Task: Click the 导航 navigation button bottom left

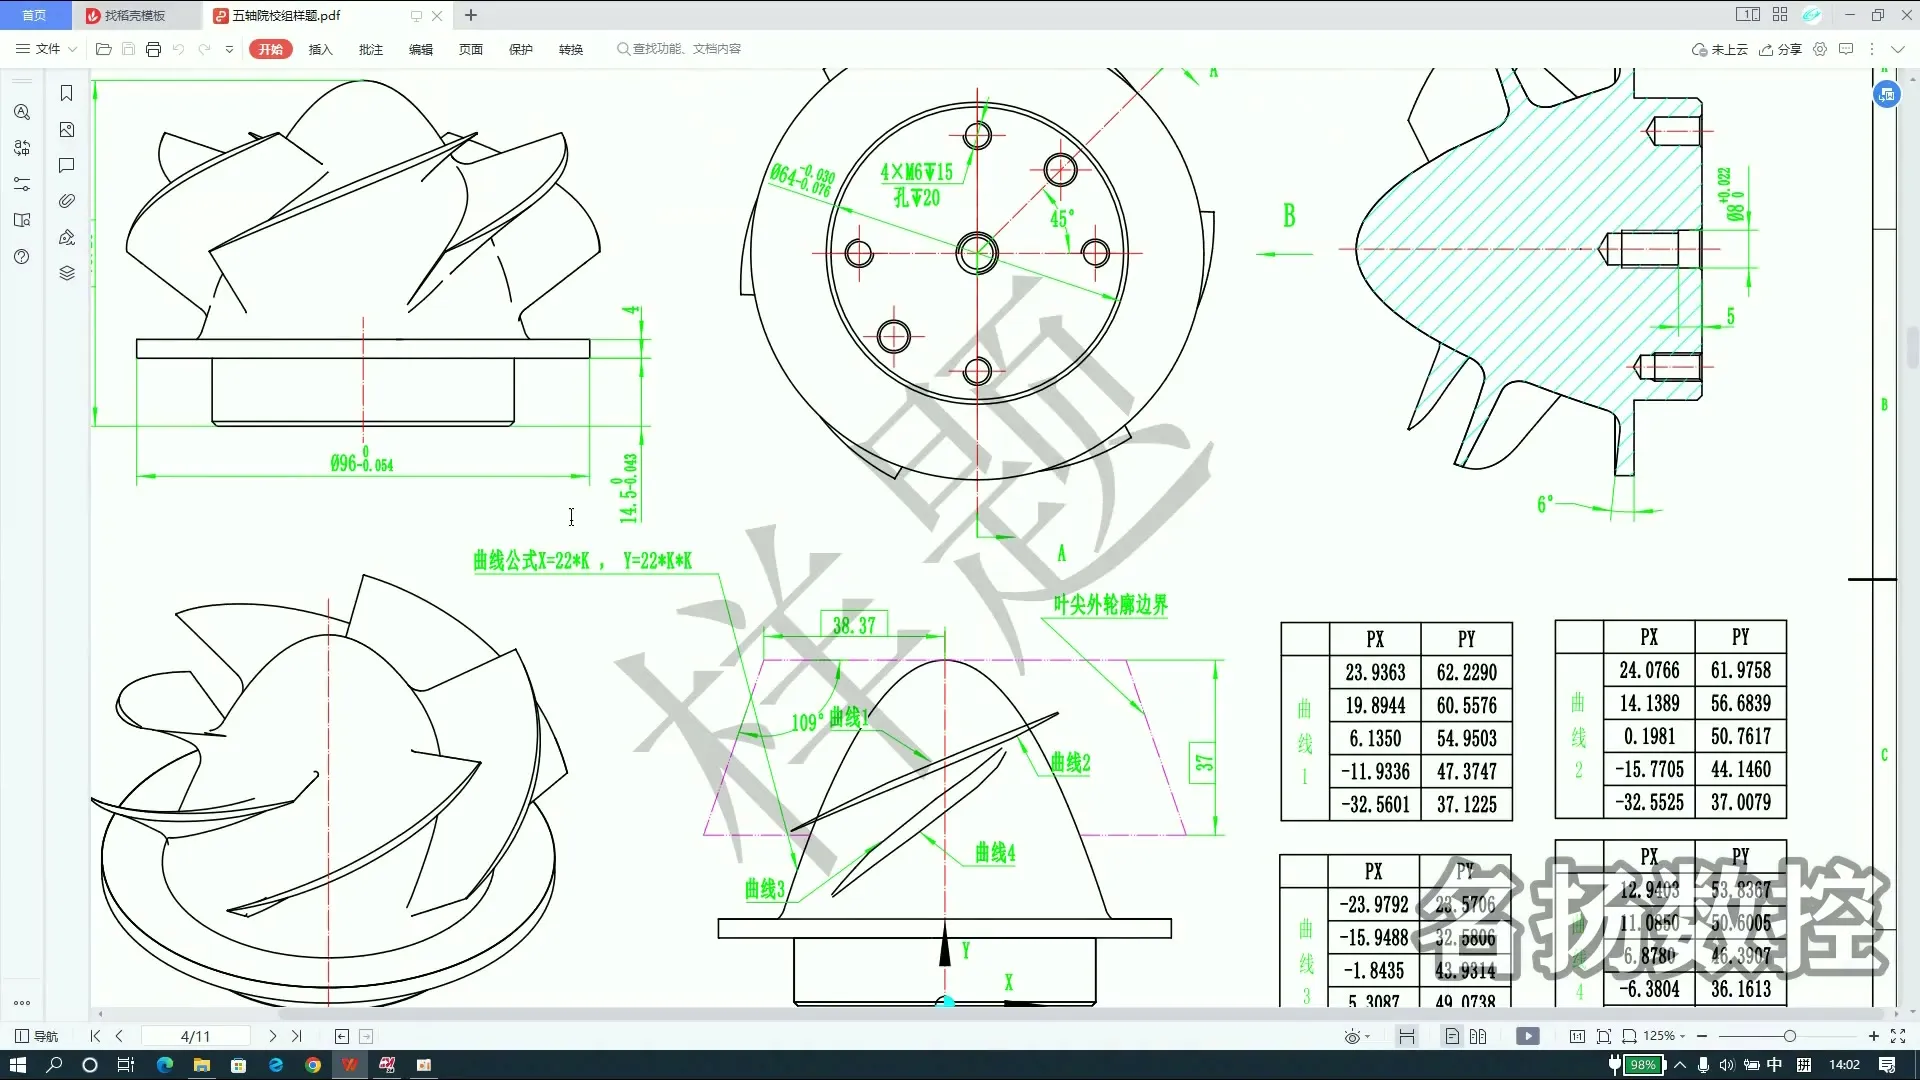Action: pyautogui.click(x=35, y=1036)
